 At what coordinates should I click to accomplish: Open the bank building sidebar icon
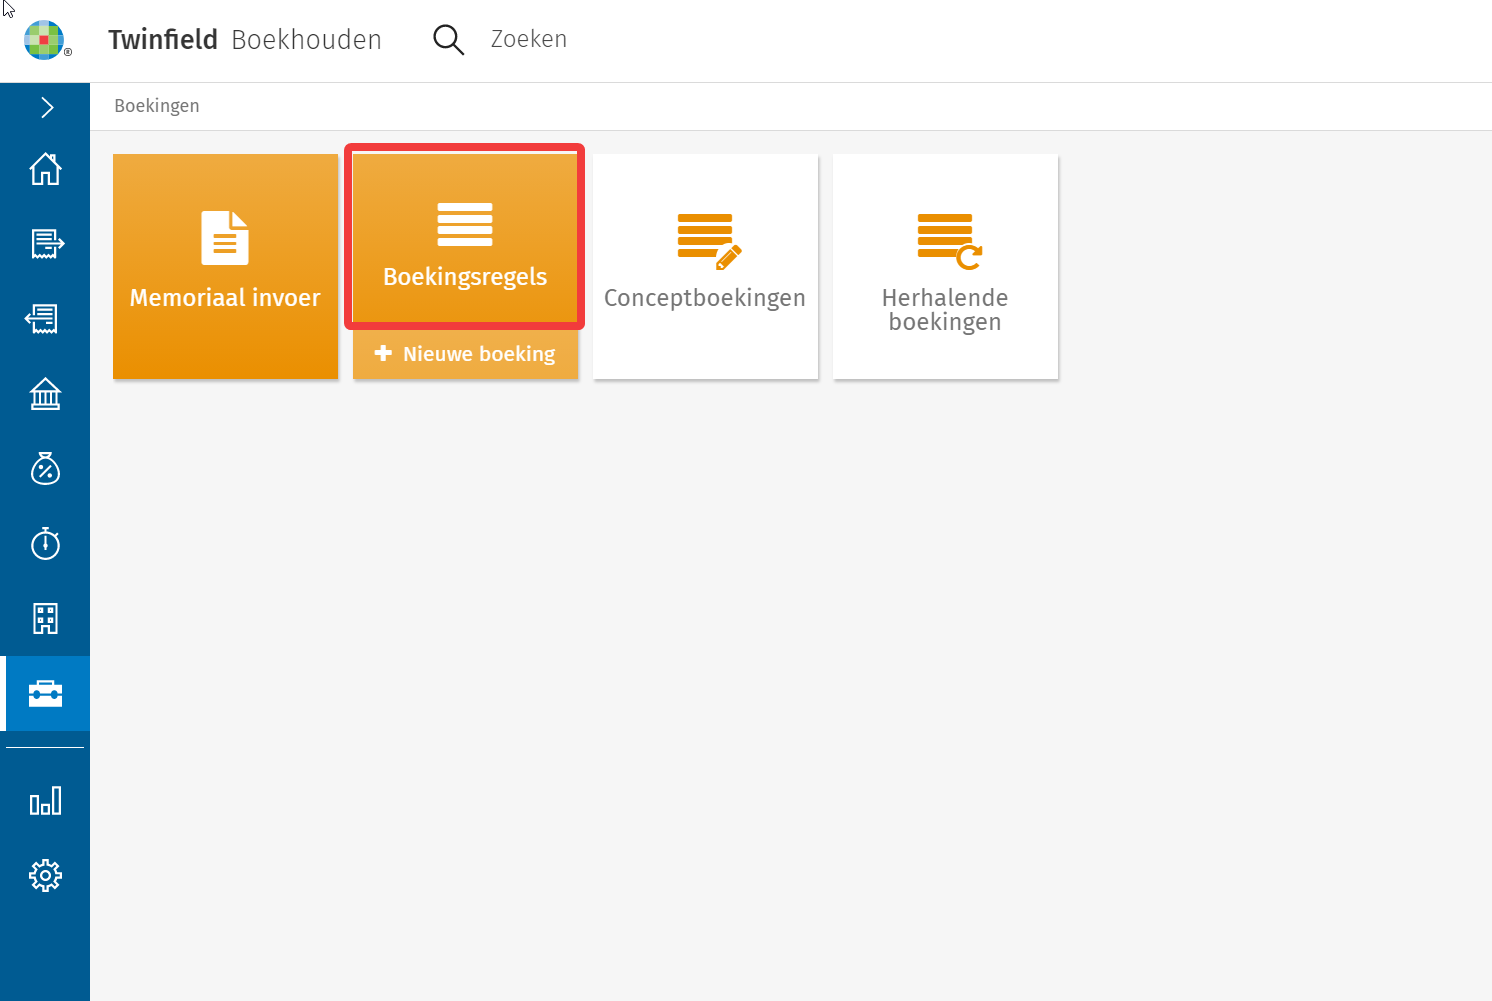(x=45, y=394)
